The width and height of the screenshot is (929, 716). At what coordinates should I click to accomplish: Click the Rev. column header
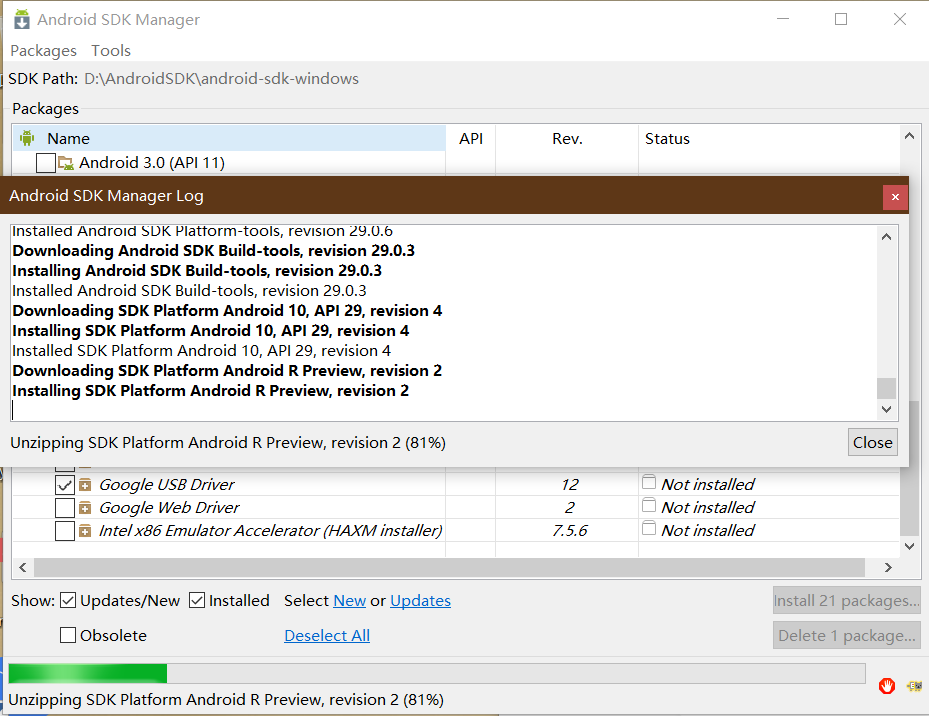point(567,139)
